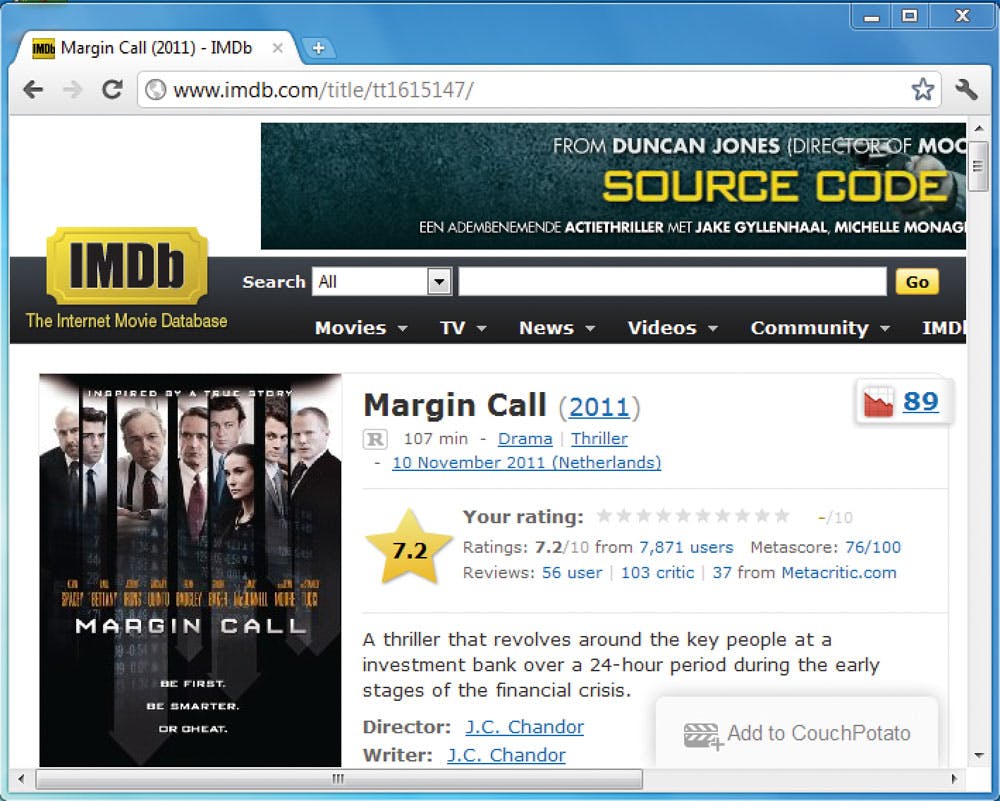The image size is (1000, 801).
Task: Click the Source Code banner advertisement
Action: pyautogui.click(x=613, y=186)
